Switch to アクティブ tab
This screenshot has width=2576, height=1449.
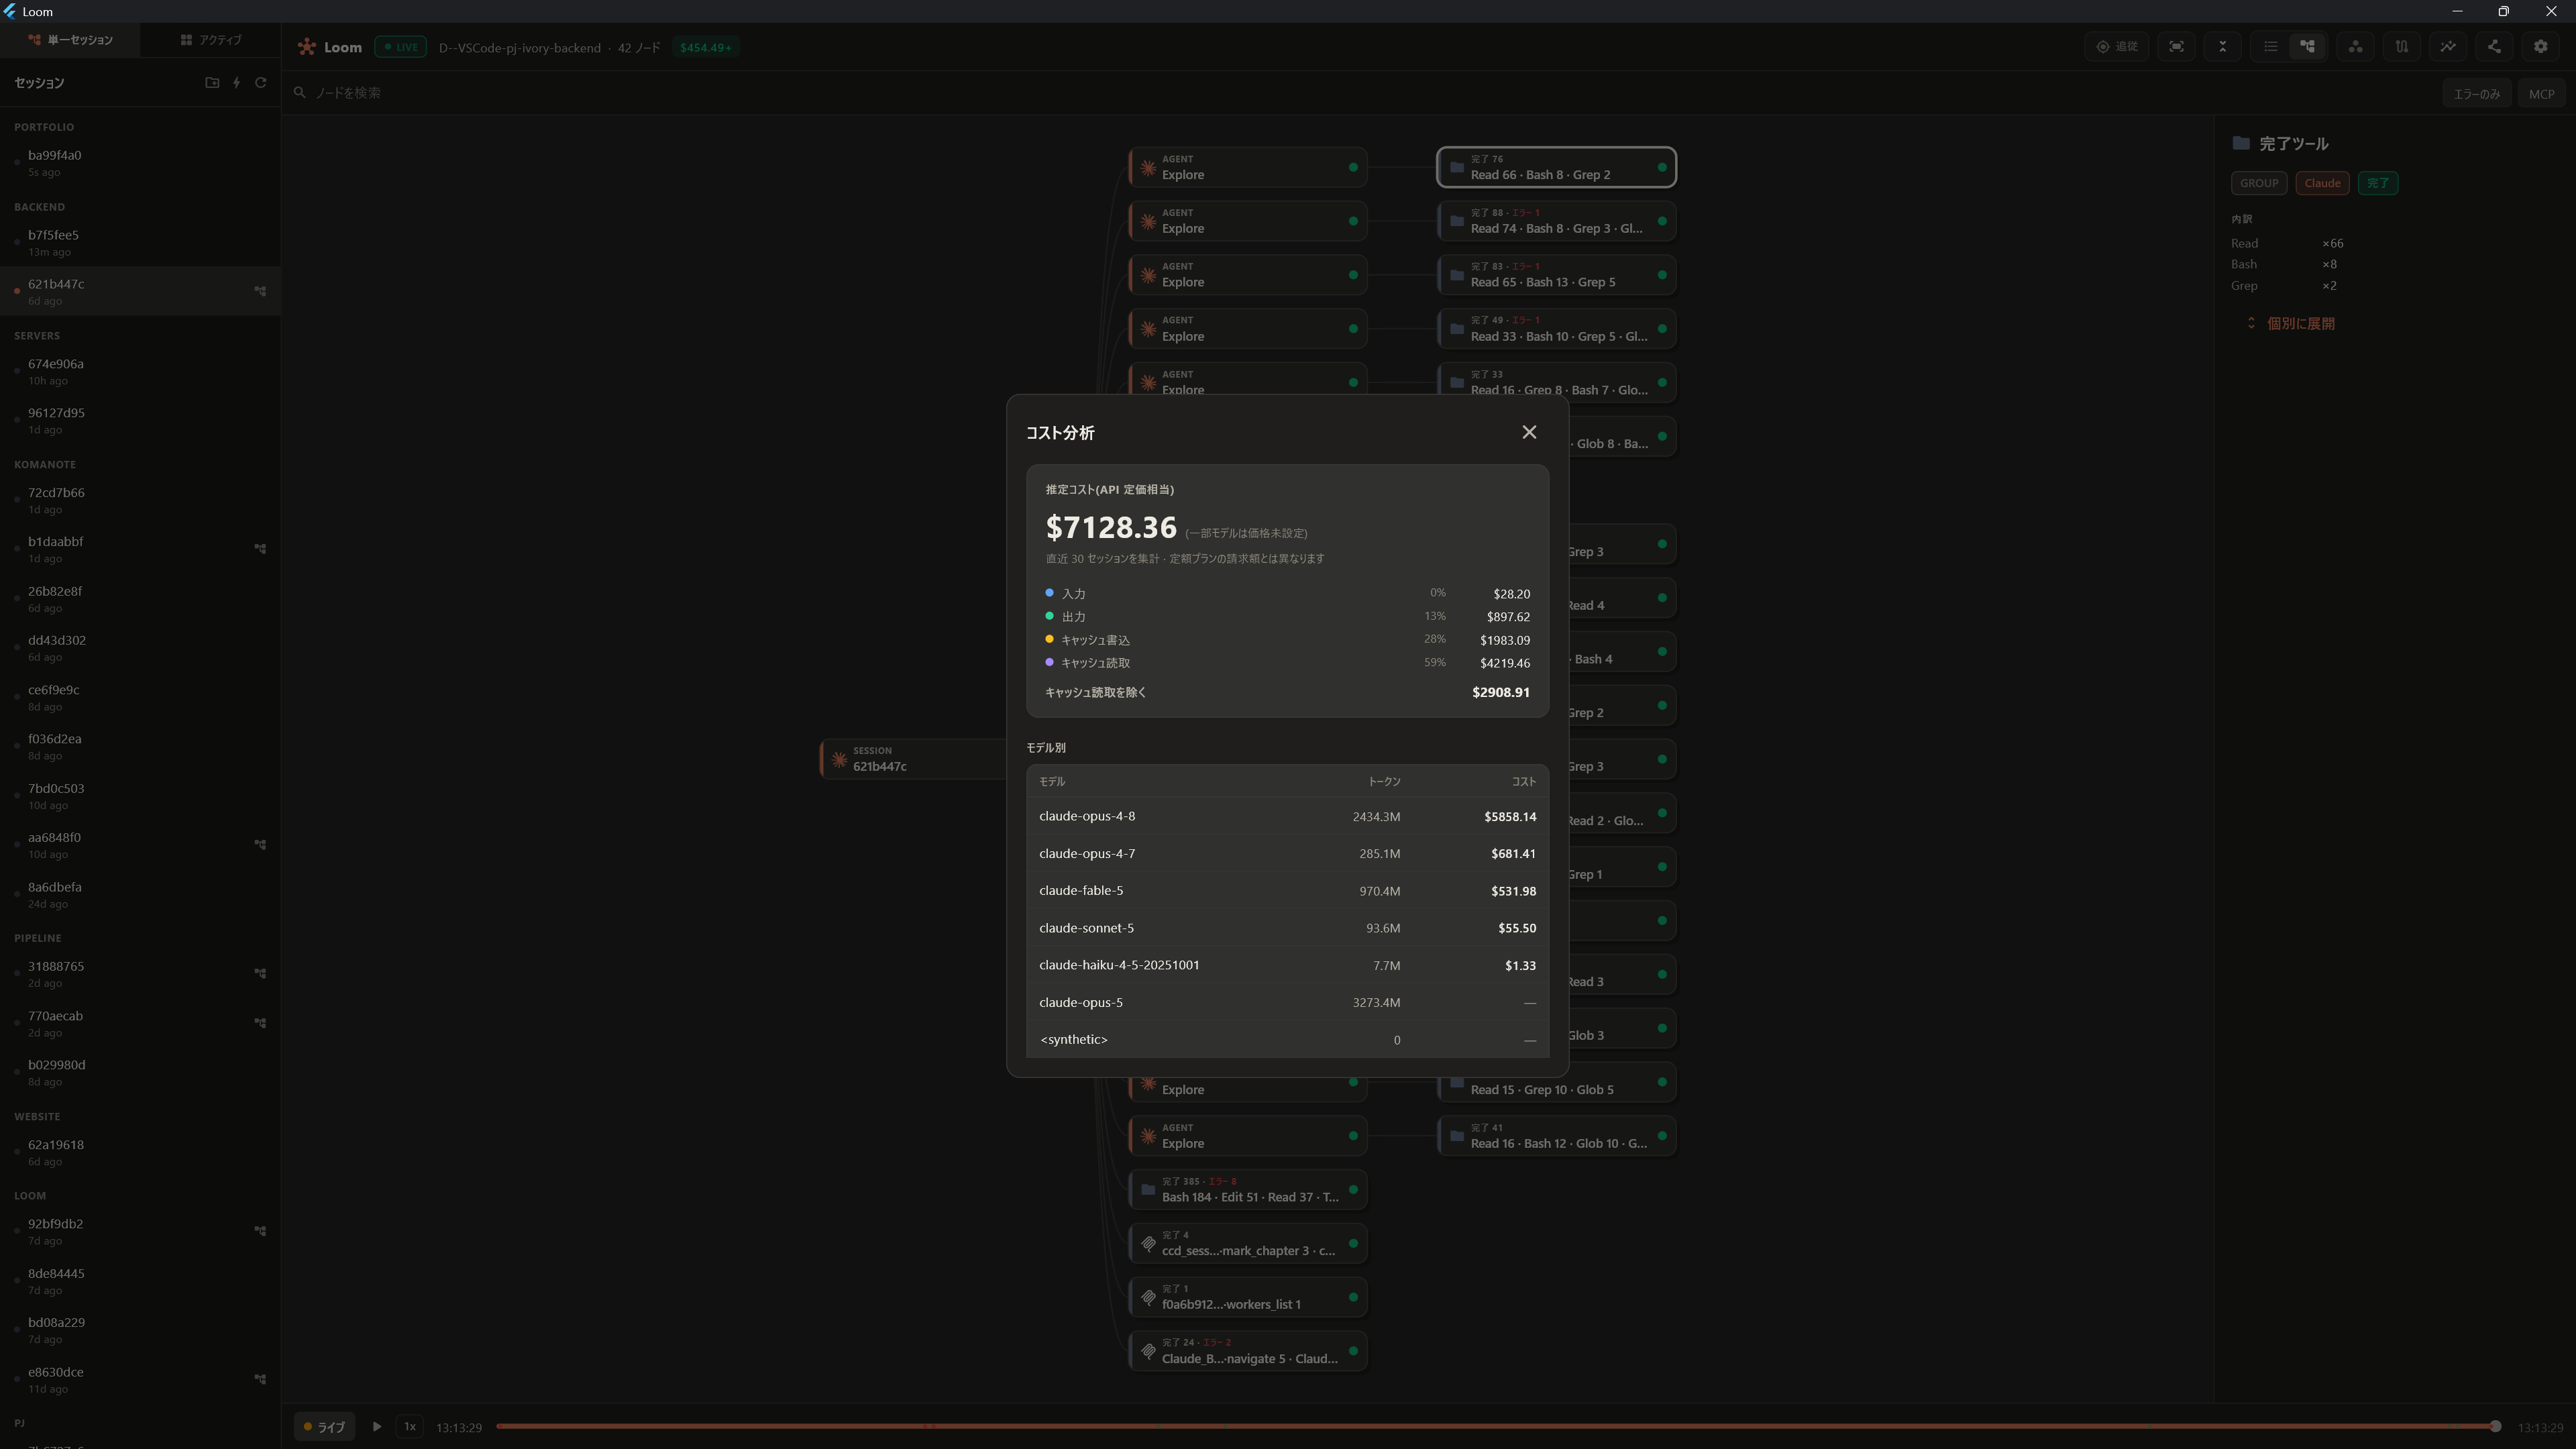click(x=211, y=40)
